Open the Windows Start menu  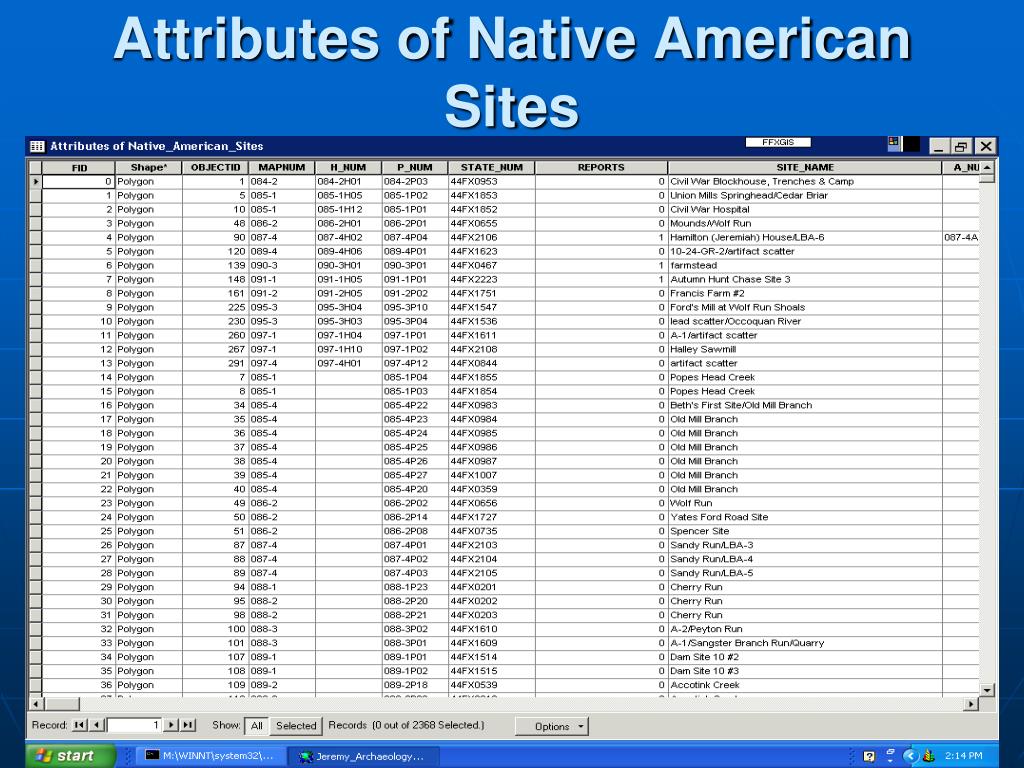coord(71,756)
